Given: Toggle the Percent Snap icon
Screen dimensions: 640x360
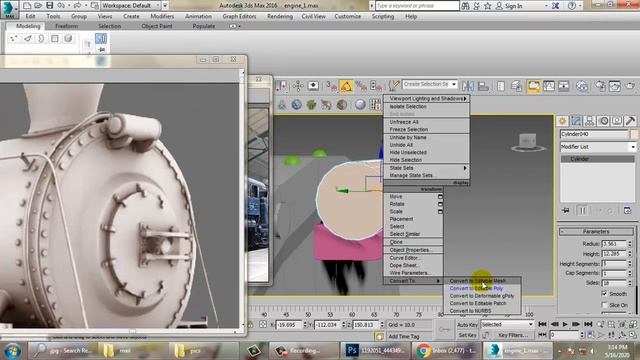Looking at the screenshot, I should click(x=361, y=86).
